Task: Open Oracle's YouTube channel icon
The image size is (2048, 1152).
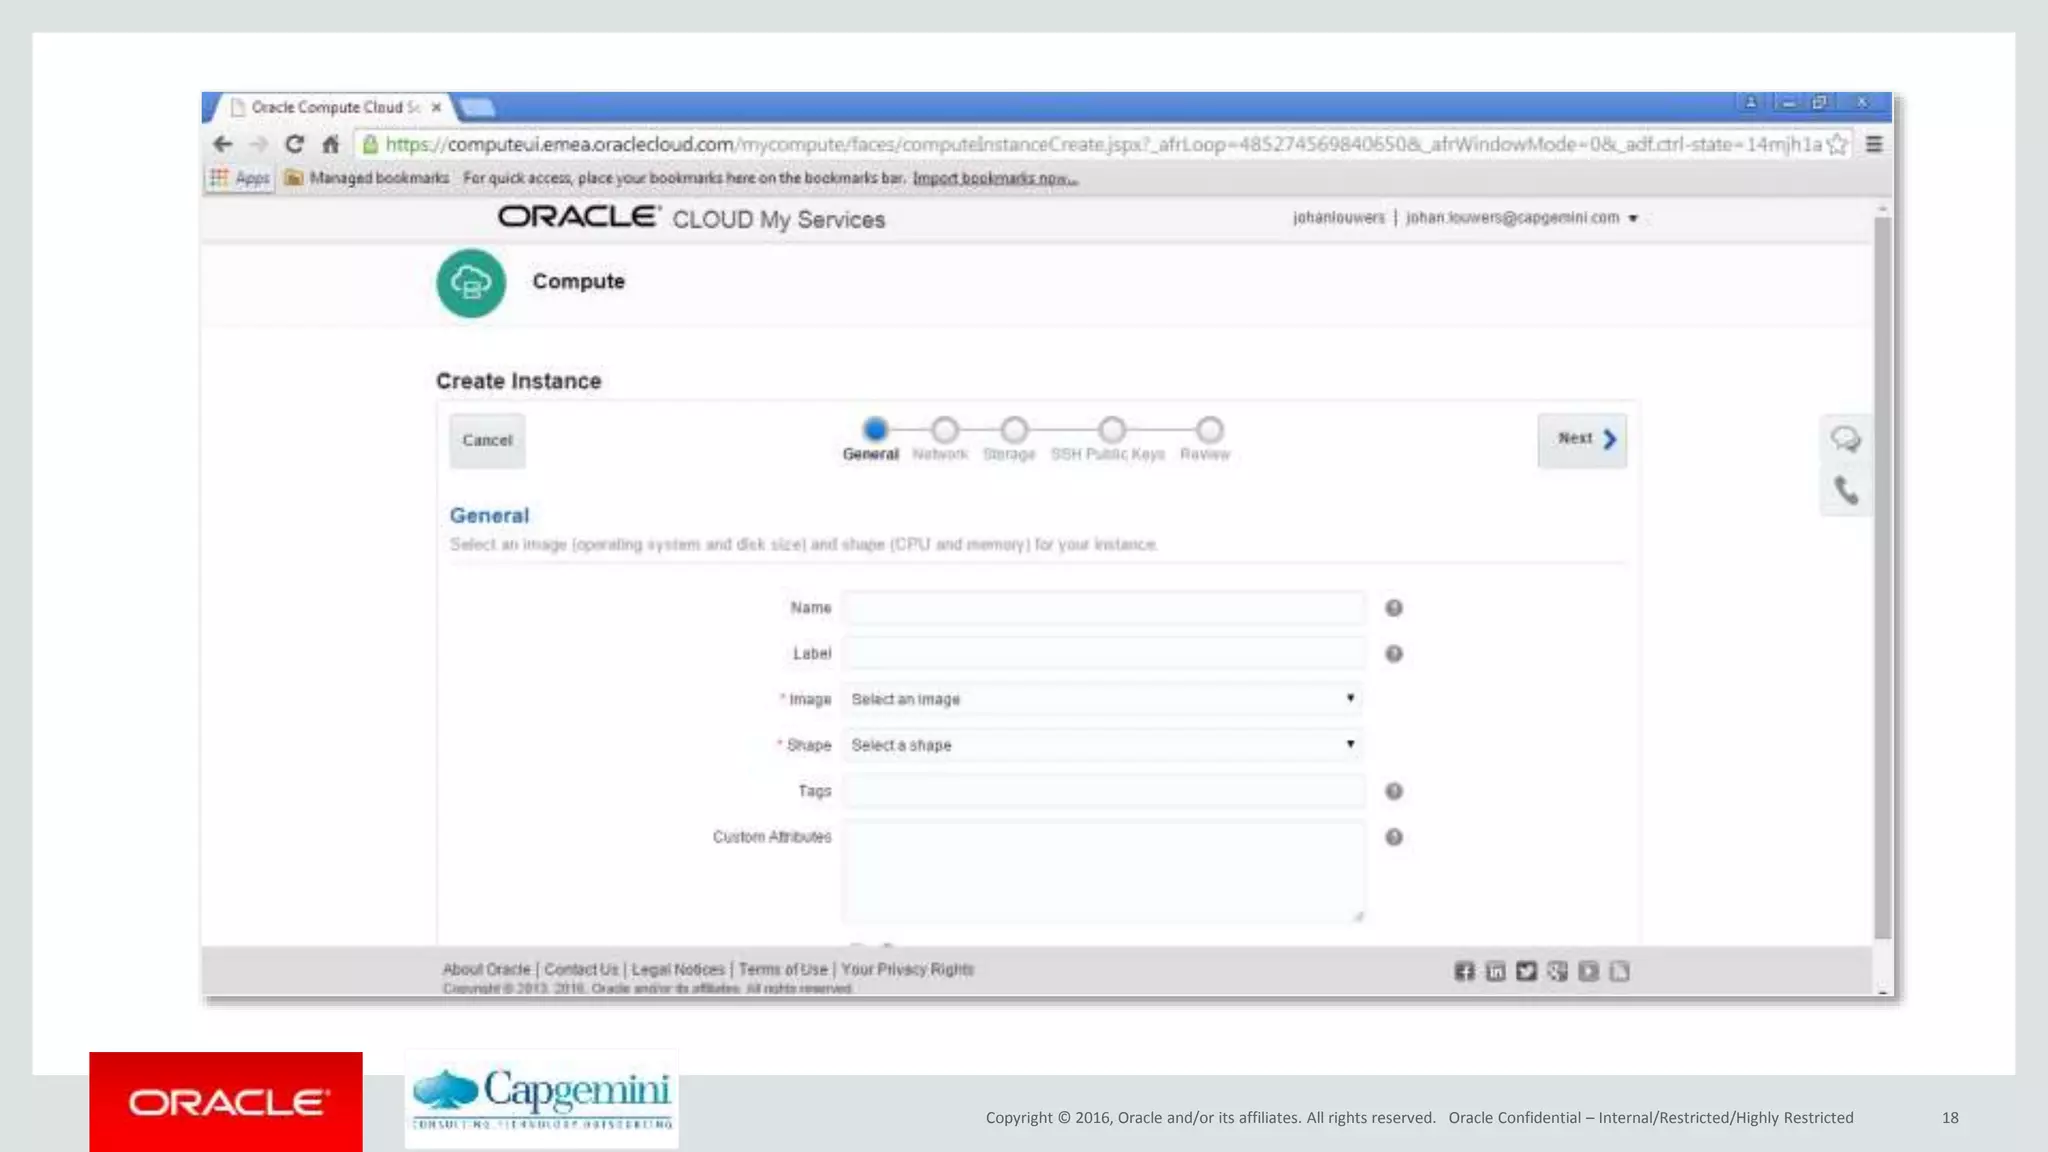Action: click(1588, 972)
